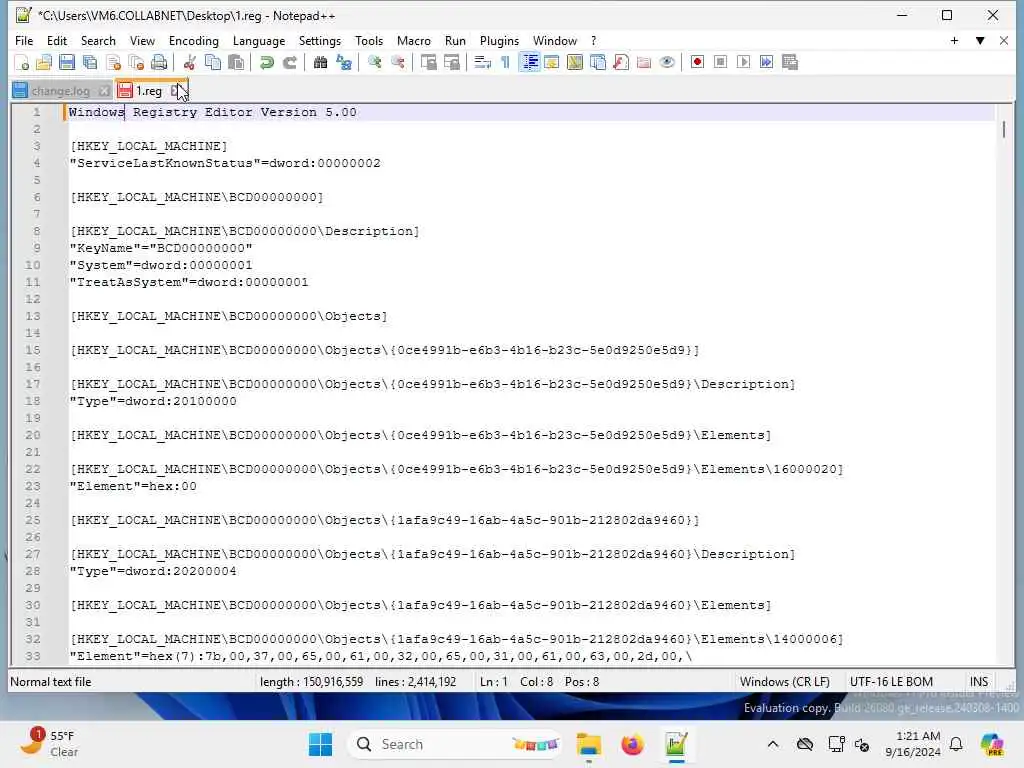This screenshot has height=768, width=1024.
Task: Click the plus button in the menu bar
Action: point(954,40)
